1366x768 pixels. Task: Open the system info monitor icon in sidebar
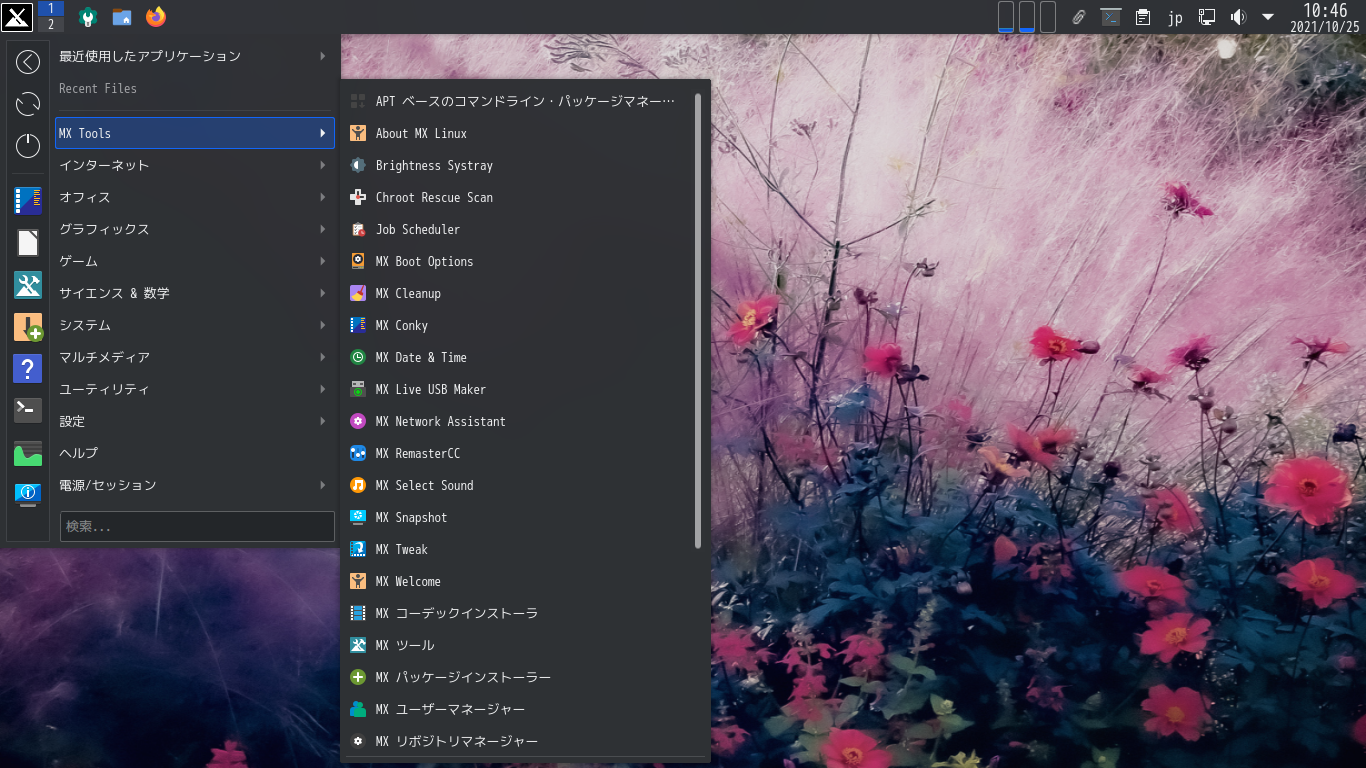tap(28, 494)
